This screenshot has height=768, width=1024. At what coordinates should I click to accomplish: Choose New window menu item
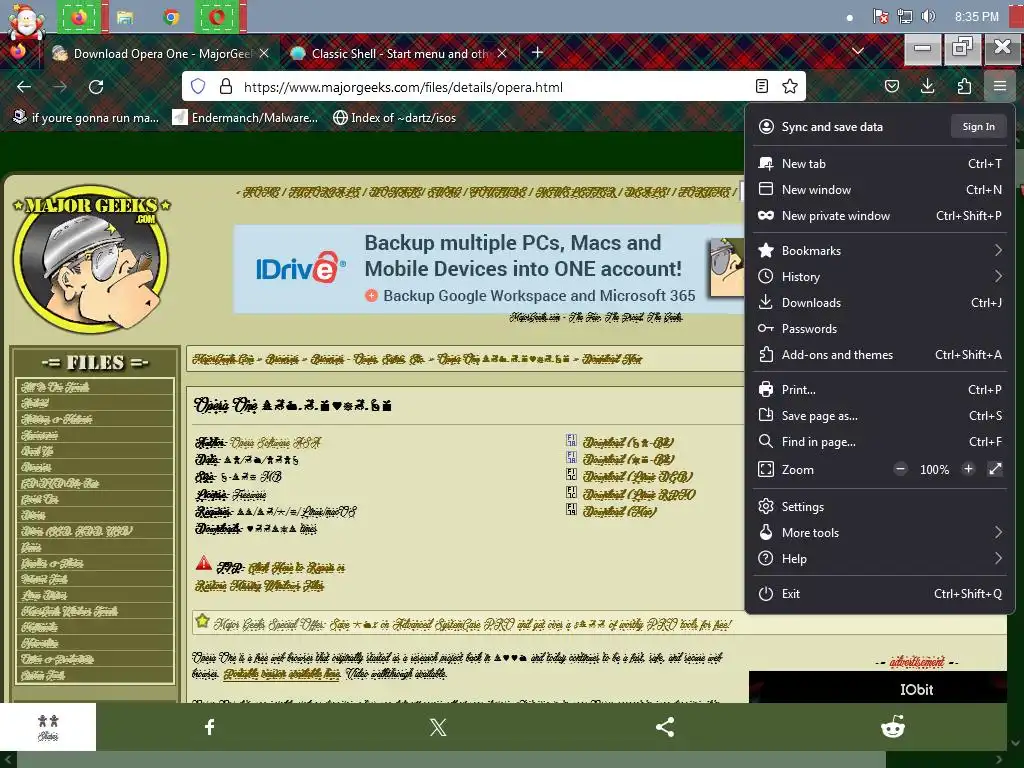click(880, 190)
